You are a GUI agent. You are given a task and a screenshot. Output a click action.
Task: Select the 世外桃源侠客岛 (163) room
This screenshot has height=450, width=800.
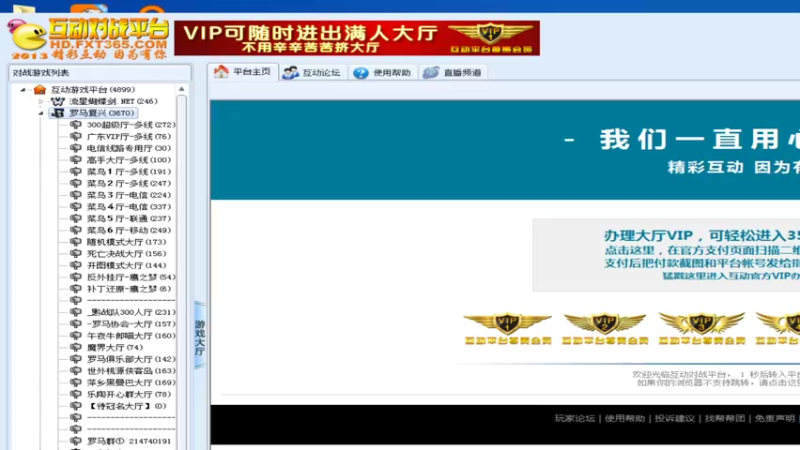[131, 371]
